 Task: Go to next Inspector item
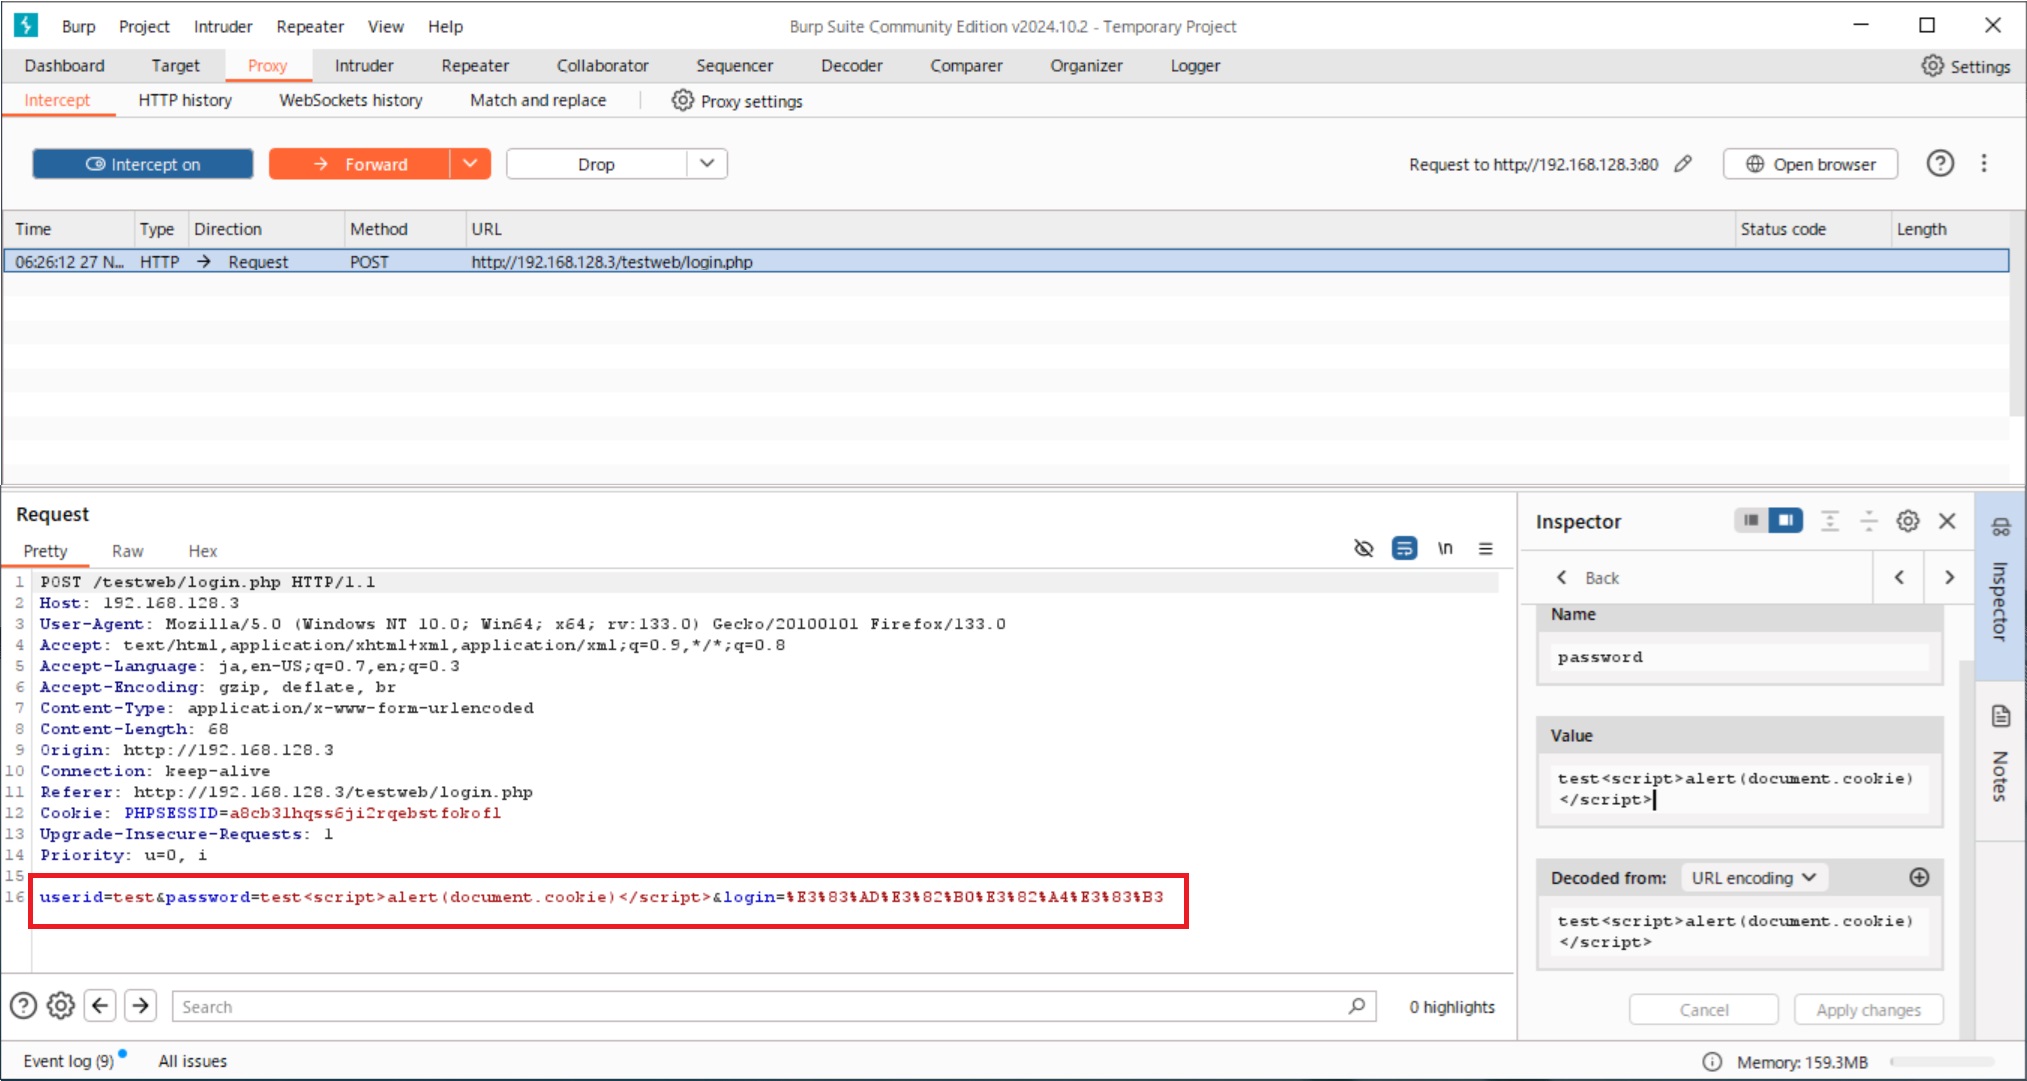pos(1949,578)
